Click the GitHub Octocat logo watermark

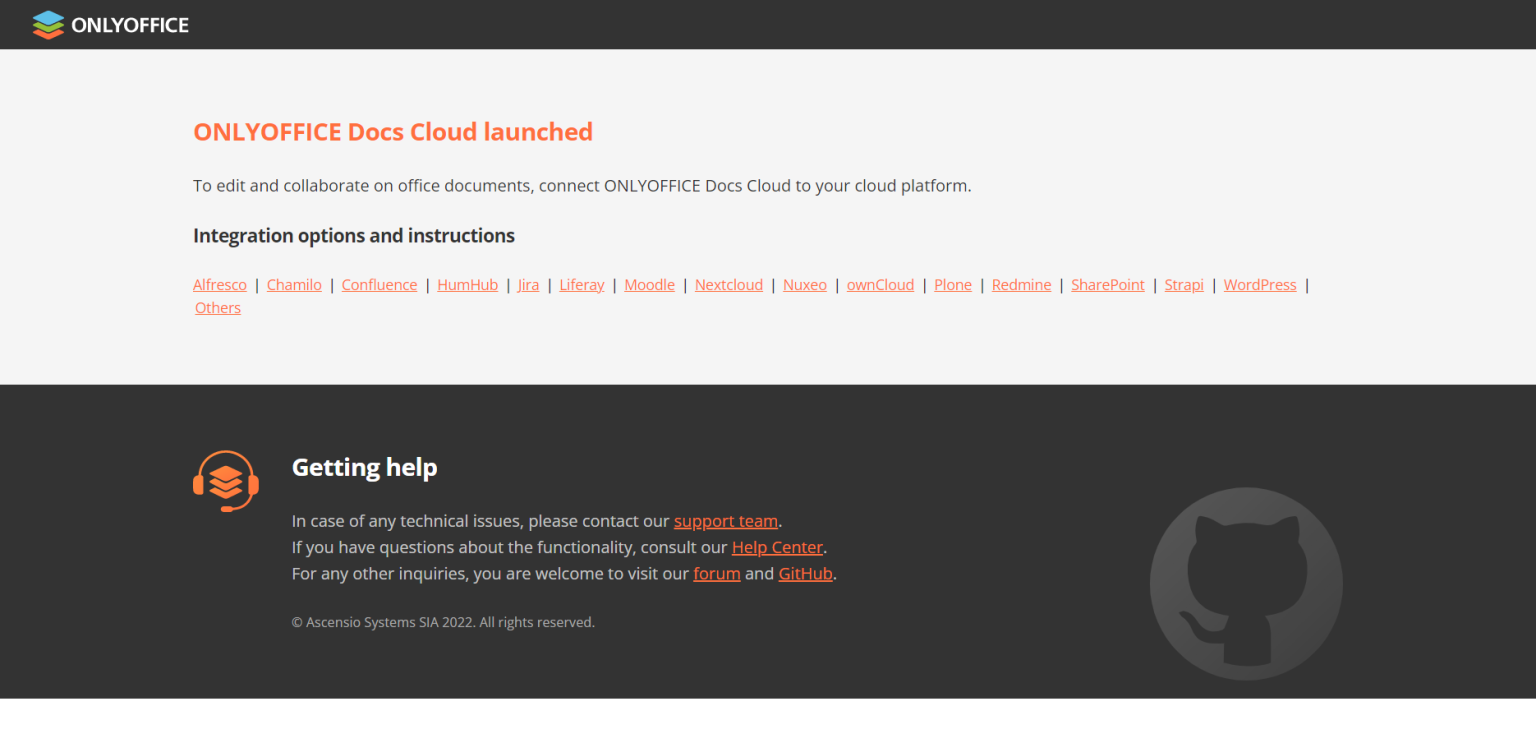(1245, 584)
